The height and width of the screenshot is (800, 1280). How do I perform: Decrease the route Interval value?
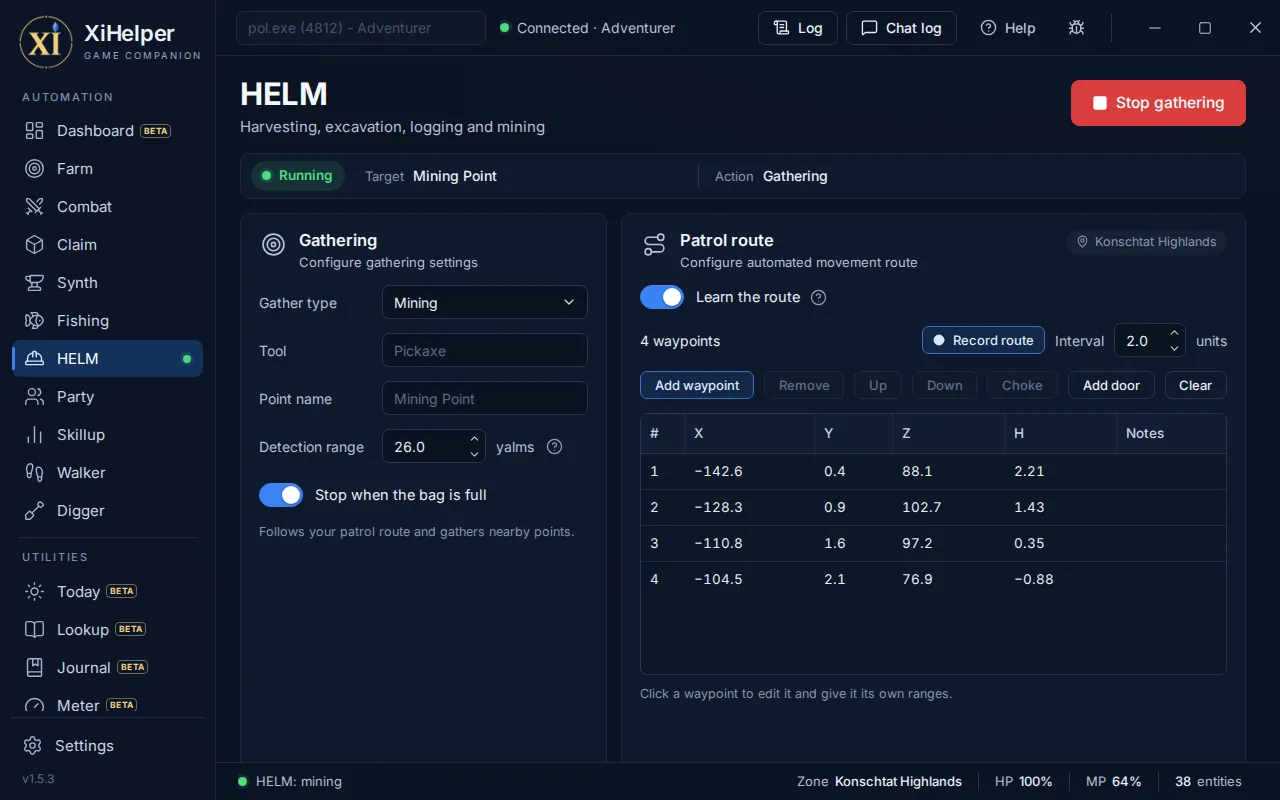tap(1175, 348)
